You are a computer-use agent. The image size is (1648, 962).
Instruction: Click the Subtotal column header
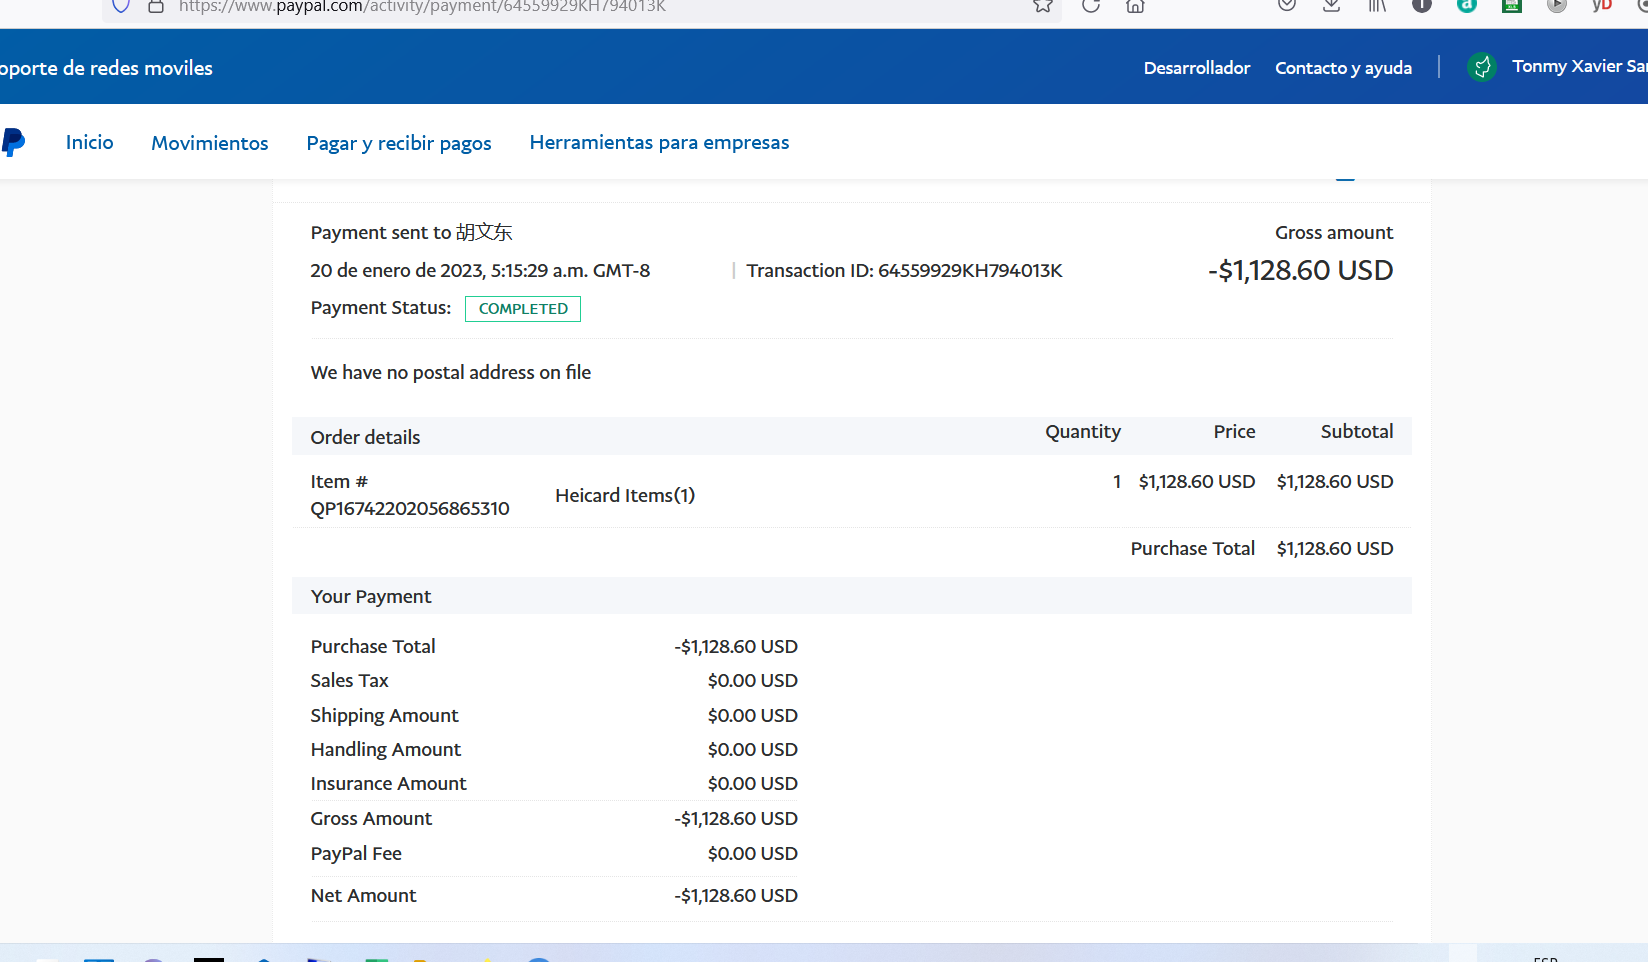pos(1357,431)
